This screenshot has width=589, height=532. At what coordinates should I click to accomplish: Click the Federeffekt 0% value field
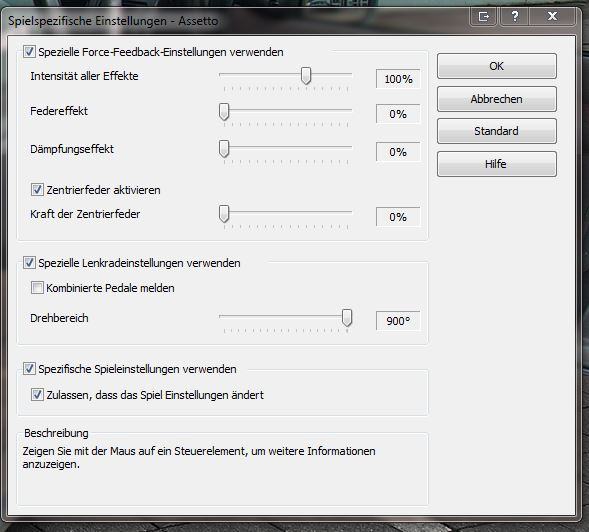tap(398, 114)
